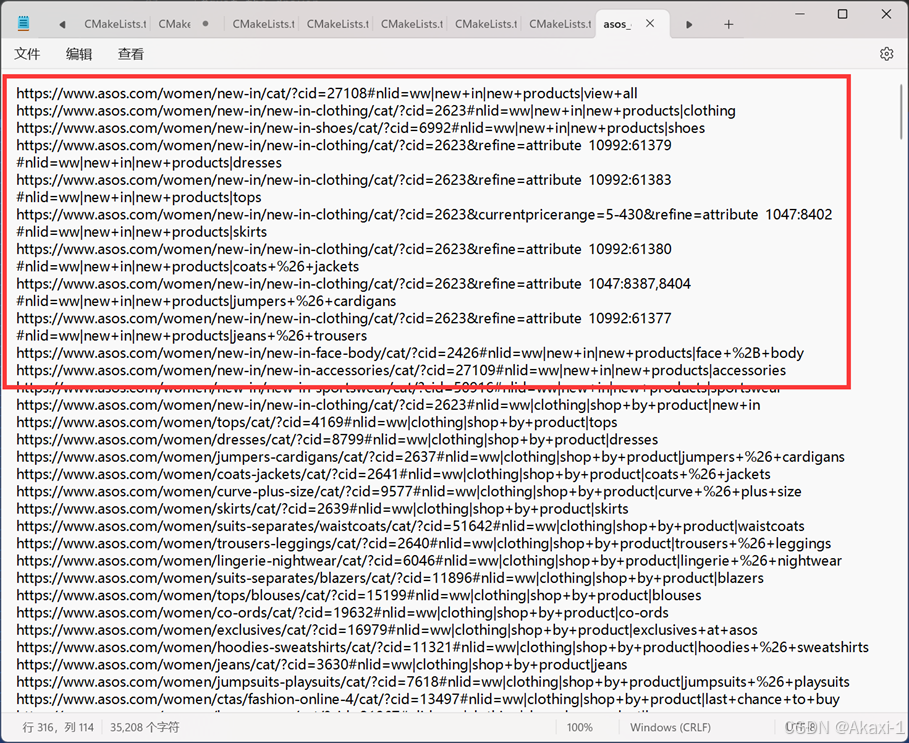Switch to the last CMakeLists.t tab before asos_

pyautogui.click(x=560, y=24)
